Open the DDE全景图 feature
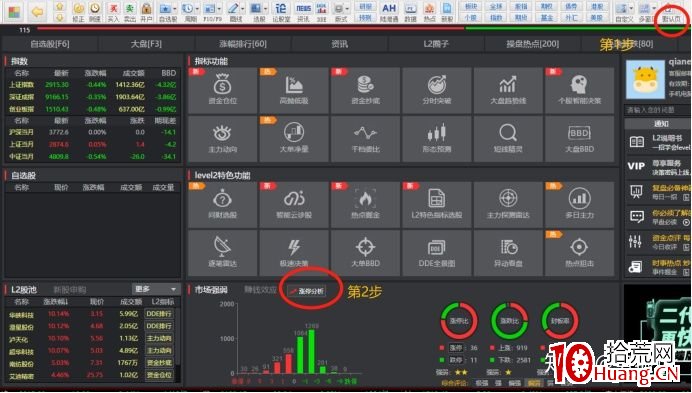 click(x=436, y=253)
